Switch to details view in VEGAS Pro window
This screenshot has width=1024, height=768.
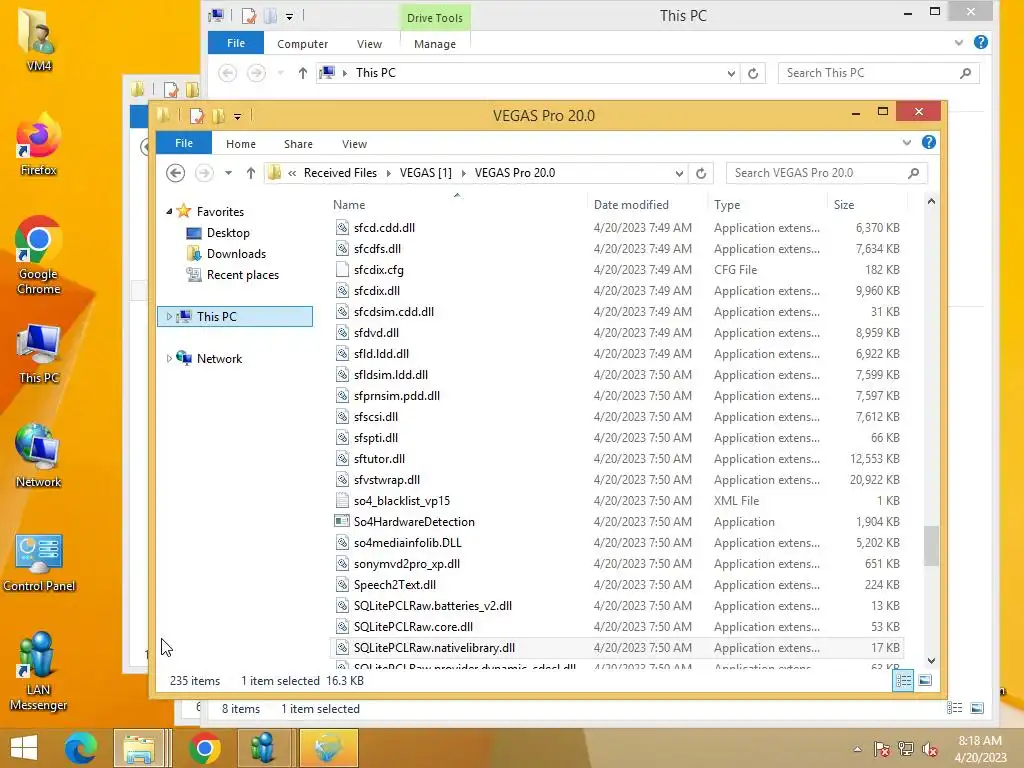(x=903, y=681)
